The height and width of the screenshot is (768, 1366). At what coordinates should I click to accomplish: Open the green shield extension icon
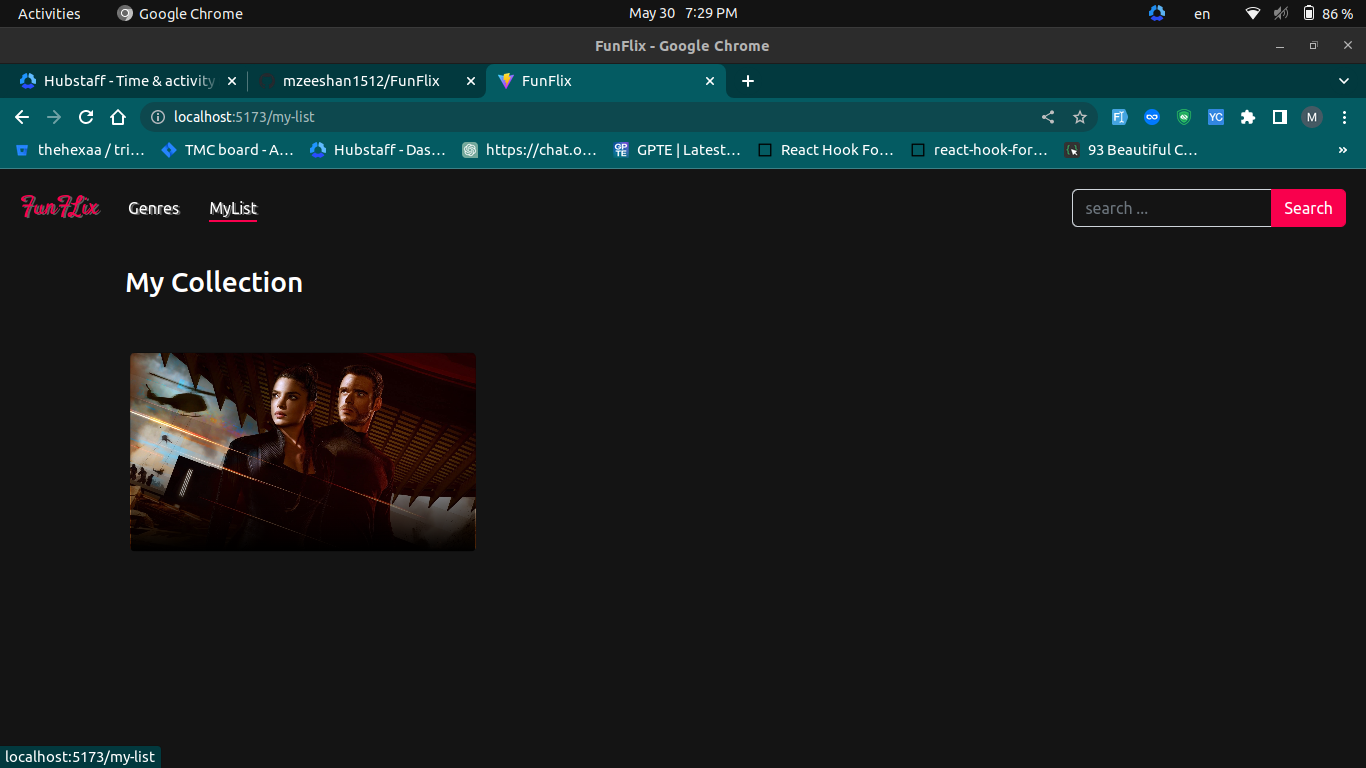tap(1184, 117)
